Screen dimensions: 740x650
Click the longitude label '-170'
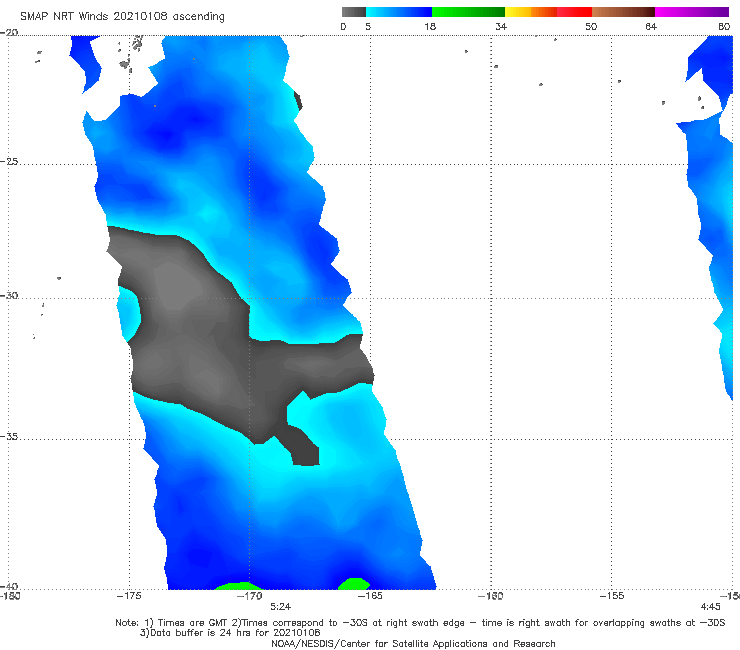coord(249,596)
